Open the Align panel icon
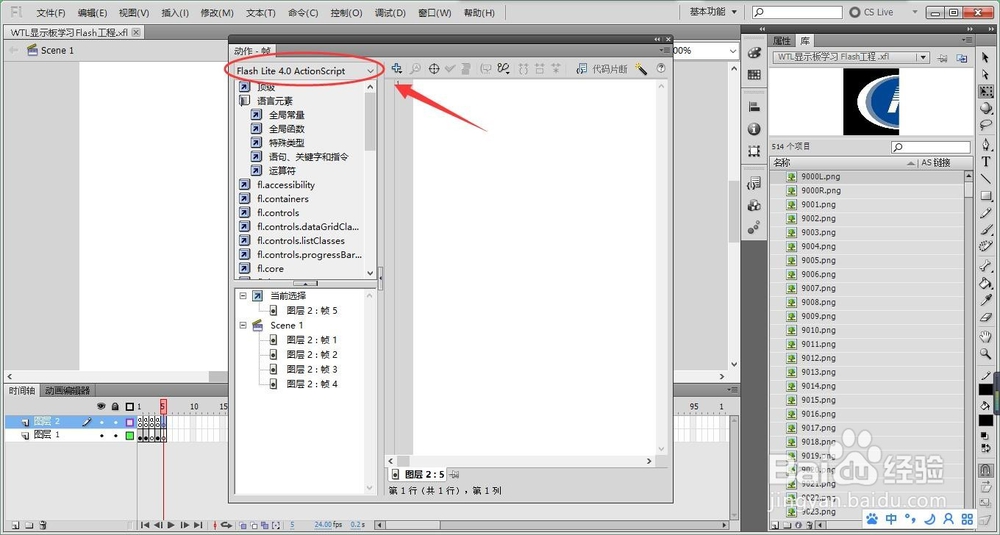The width and height of the screenshot is (1000, 535). (754, 106)
